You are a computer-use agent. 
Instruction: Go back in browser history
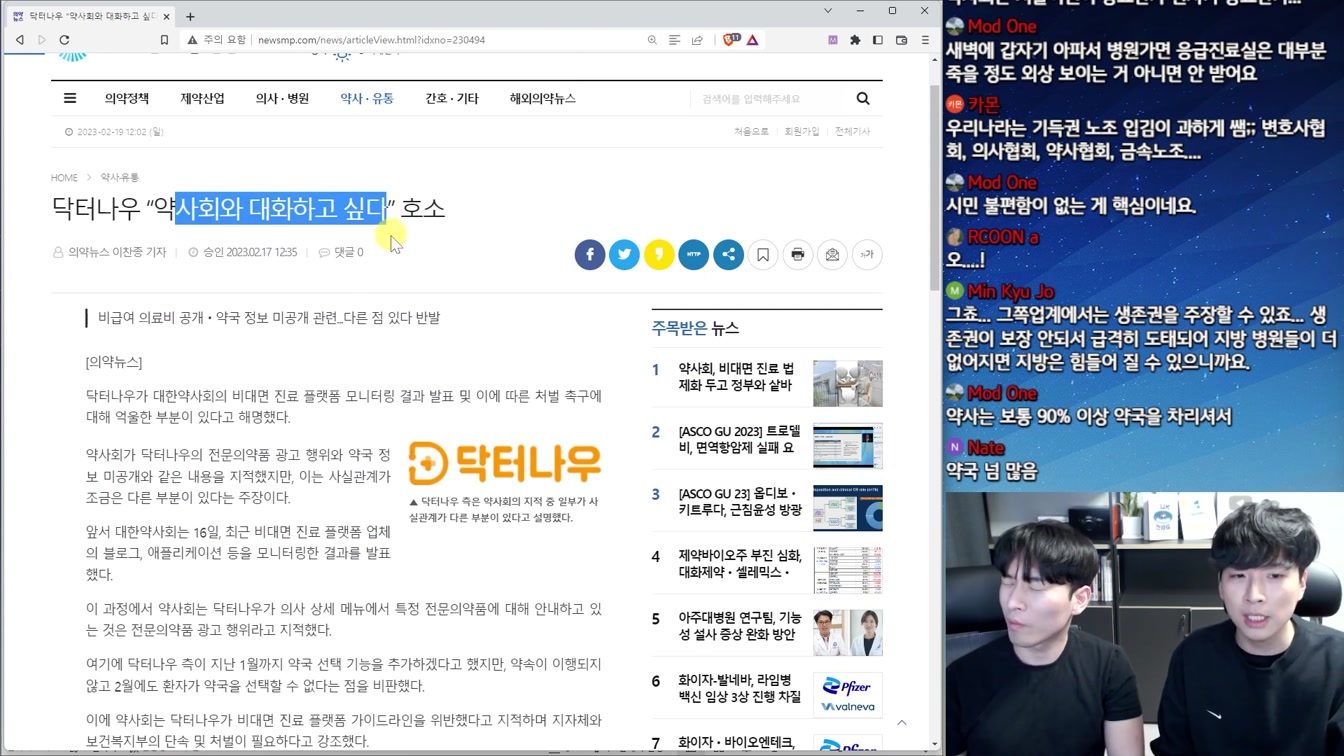(19, 40)
